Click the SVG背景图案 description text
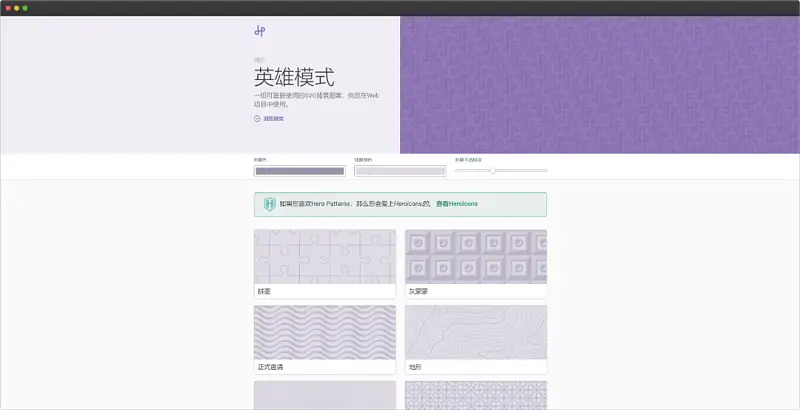800x410 pixels. (x=317, y=100)
